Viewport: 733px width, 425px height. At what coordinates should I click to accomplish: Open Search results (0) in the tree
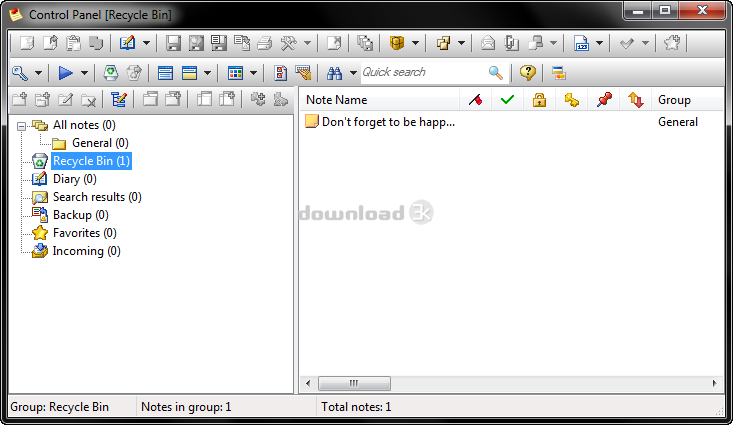(x=97, y=197)
